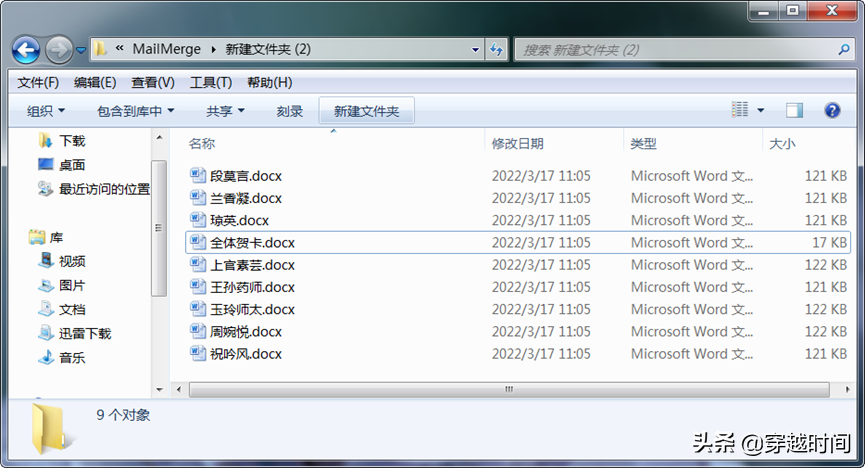The image size is (865, 468).
Task: Open the address bar previous locations dropdown
Action: click(476, 50)
